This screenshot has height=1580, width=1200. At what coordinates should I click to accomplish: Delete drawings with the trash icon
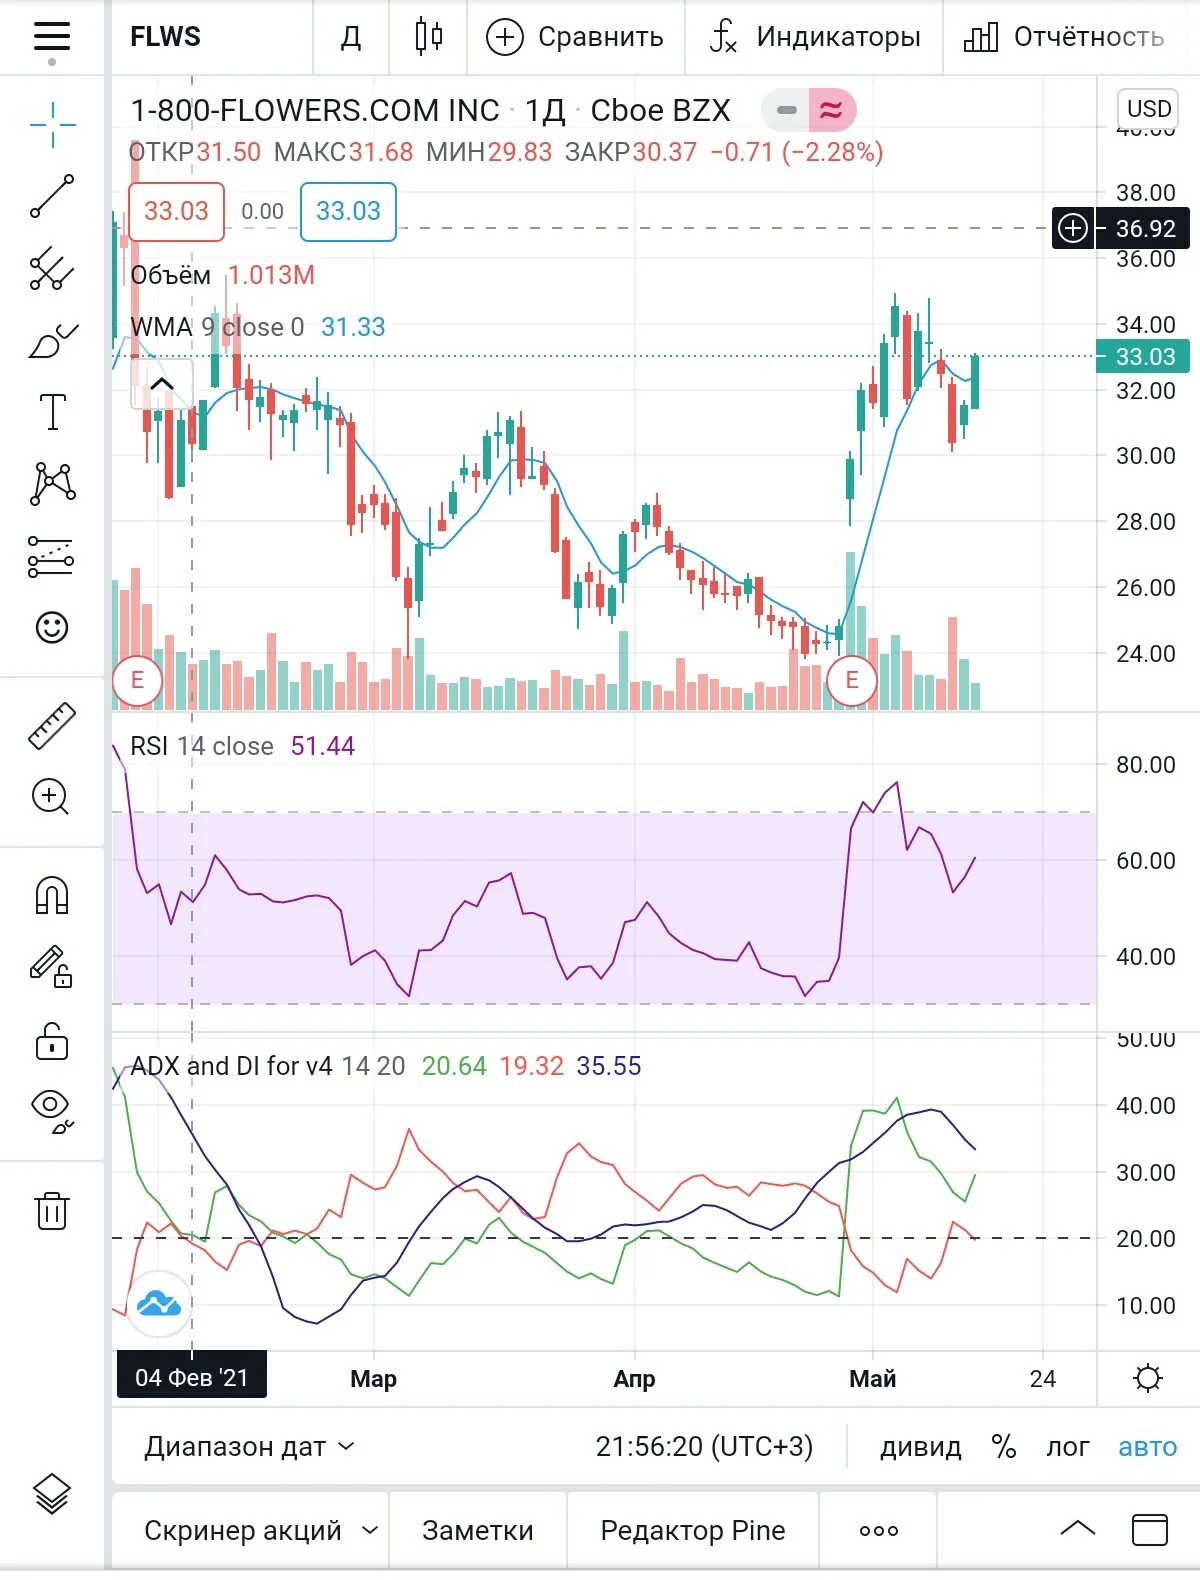point(52,1210)
